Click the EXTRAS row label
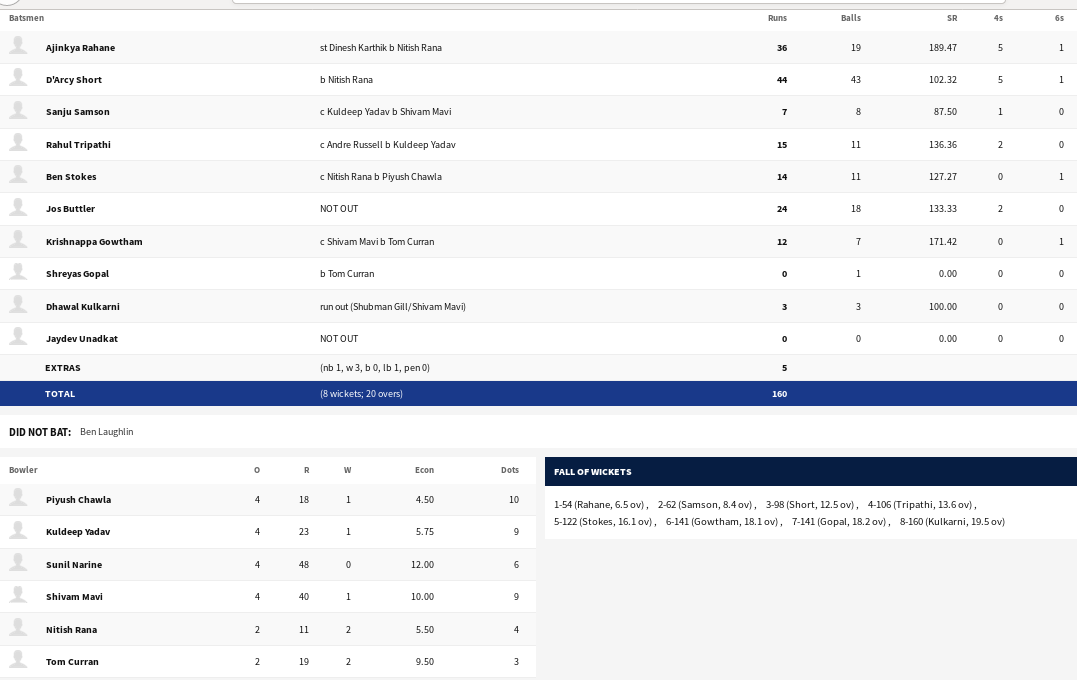 [63, 368]
